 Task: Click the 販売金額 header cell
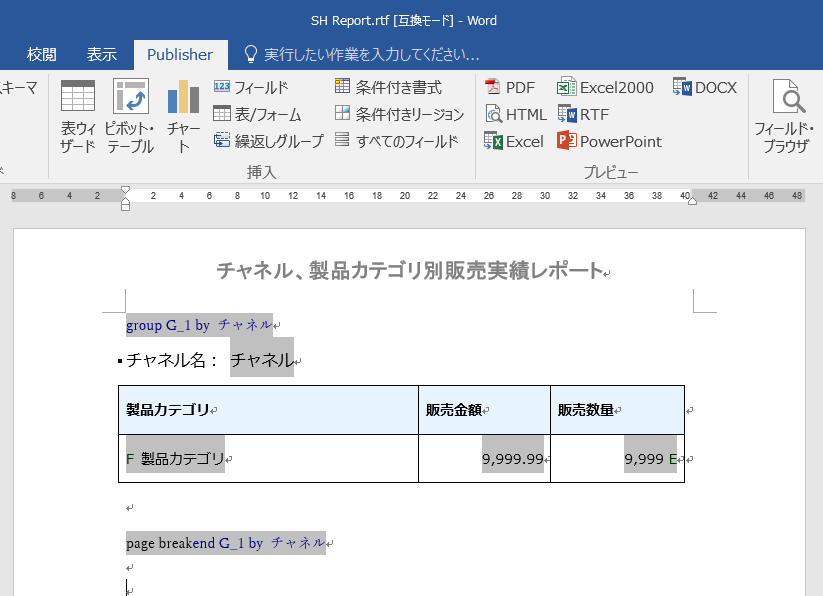click(484, 410)
